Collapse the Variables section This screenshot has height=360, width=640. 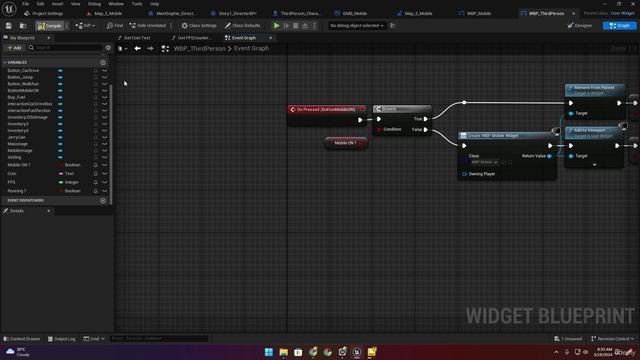tap(5, 62)
